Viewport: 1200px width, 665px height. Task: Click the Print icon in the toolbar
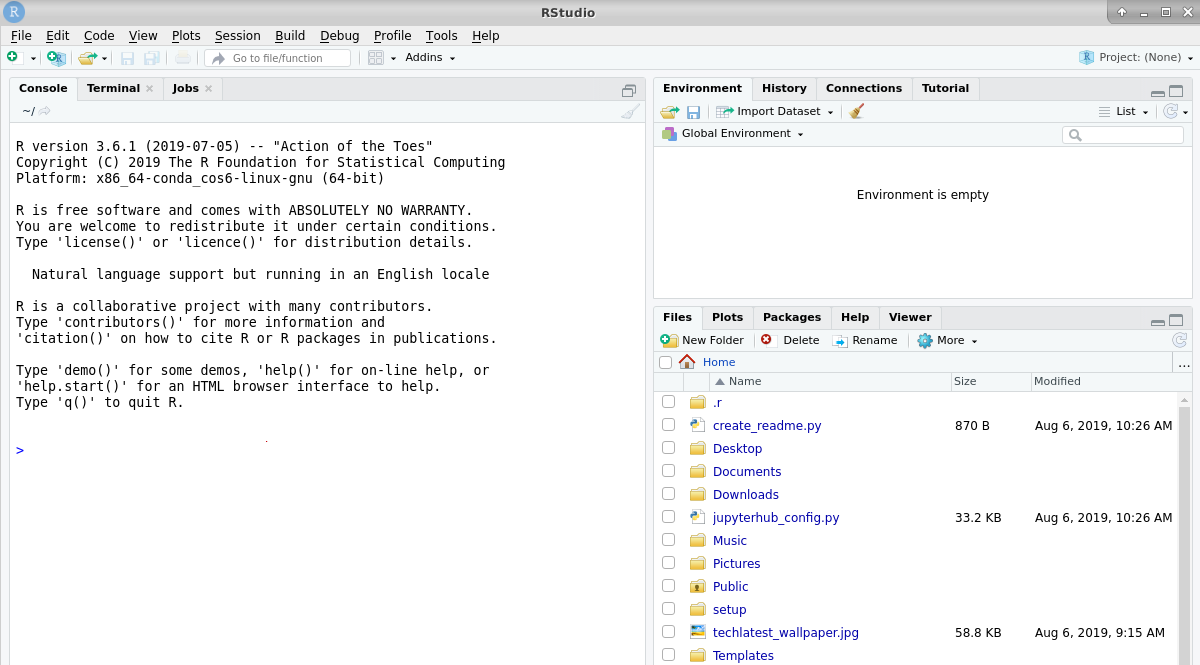tap(183, 58)
